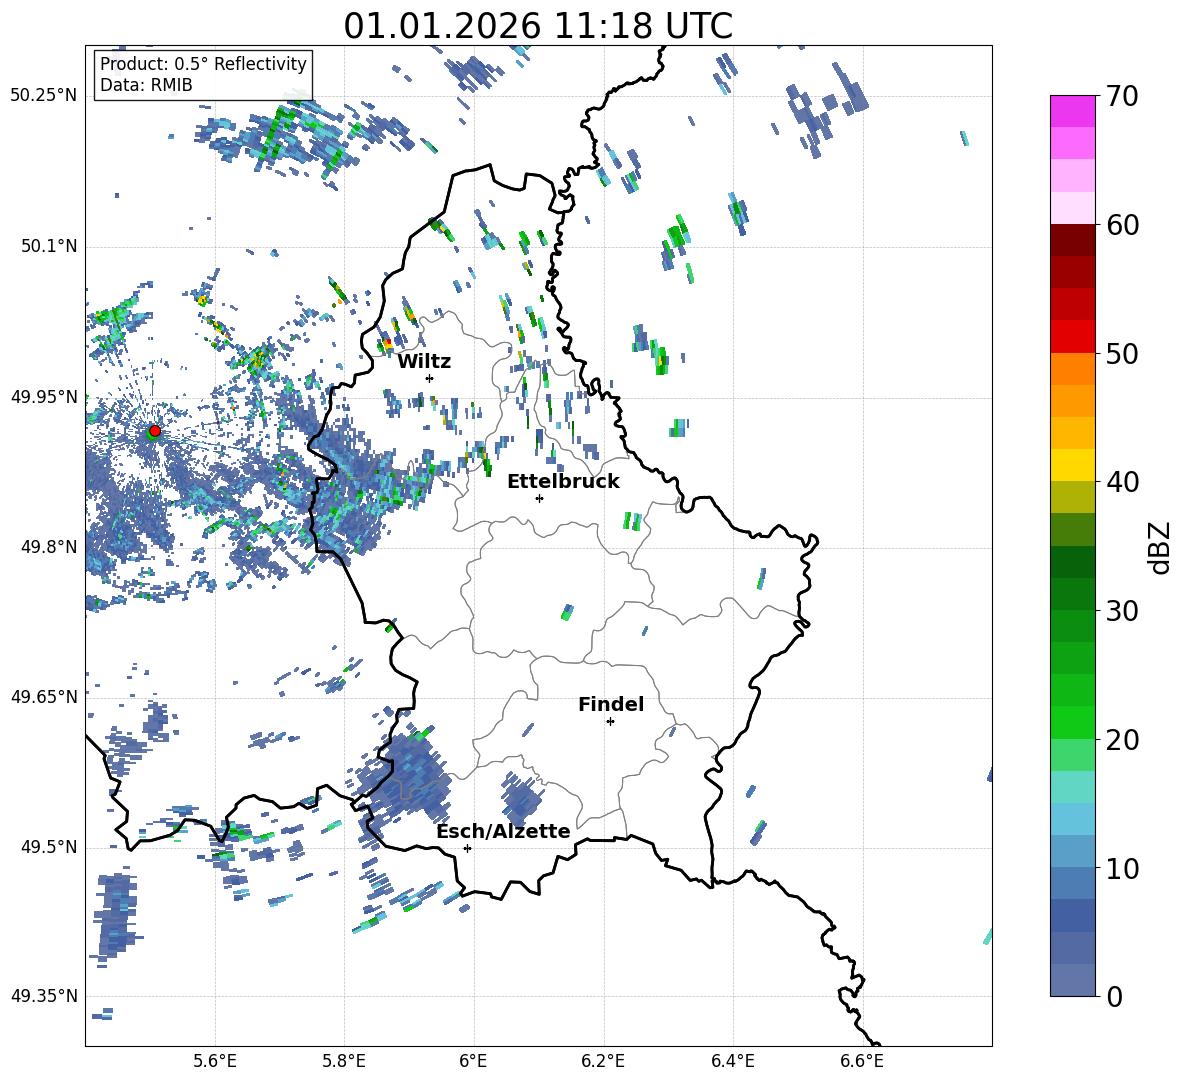Click the 6°E longitude tick label
The image size is (1184, 1081).
(473, 1061)
